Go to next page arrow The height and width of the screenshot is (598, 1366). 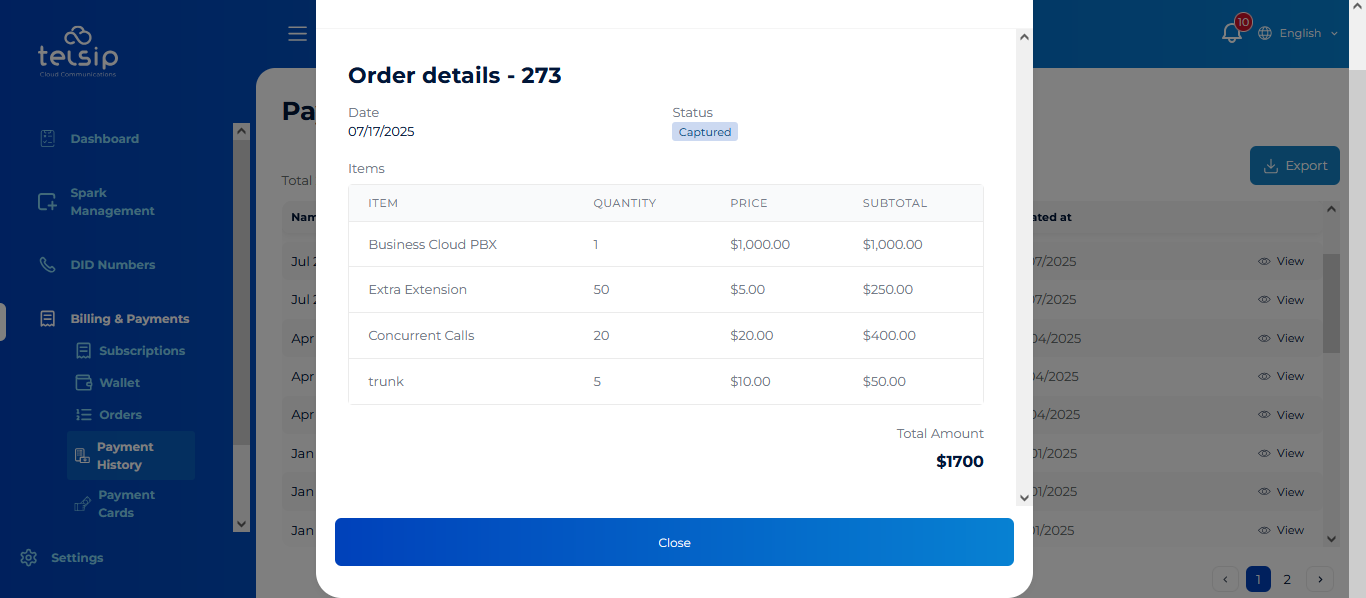point(1320,579)
